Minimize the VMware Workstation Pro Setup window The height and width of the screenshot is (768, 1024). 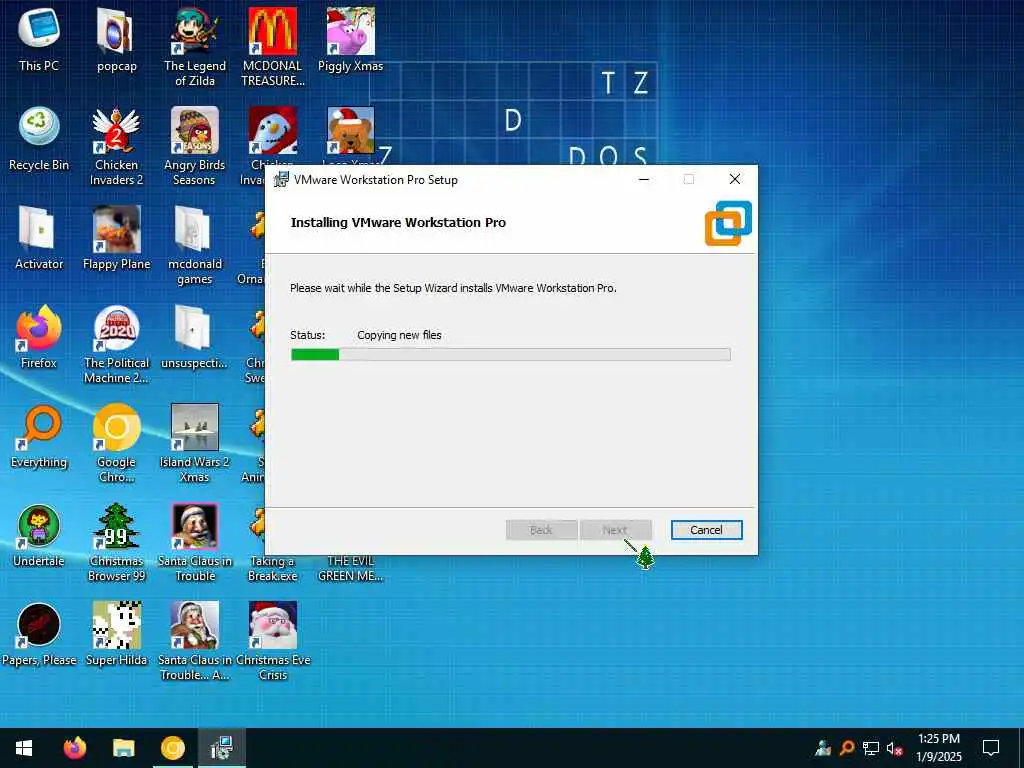pyautogui.click(x=644, y=179)
